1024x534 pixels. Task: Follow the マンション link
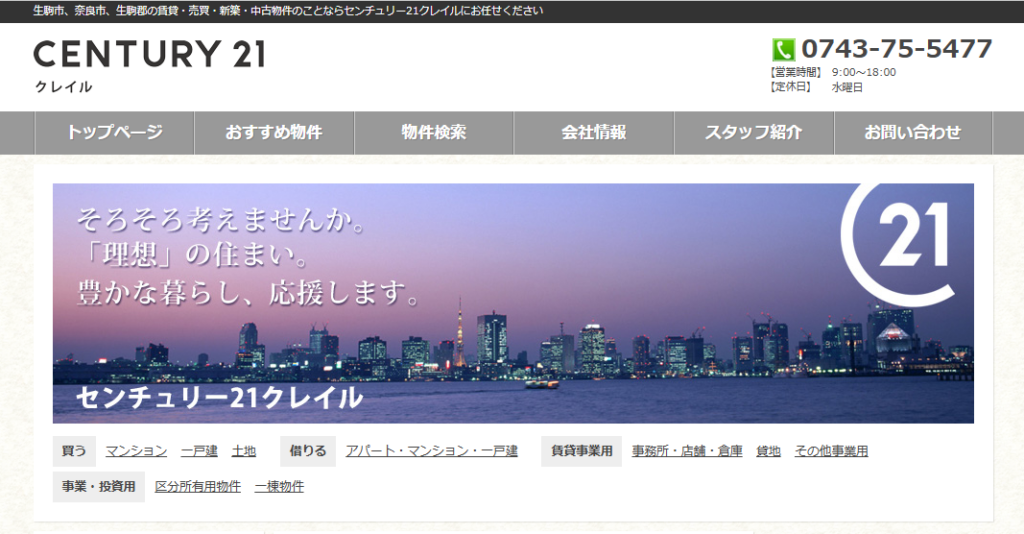136,451
